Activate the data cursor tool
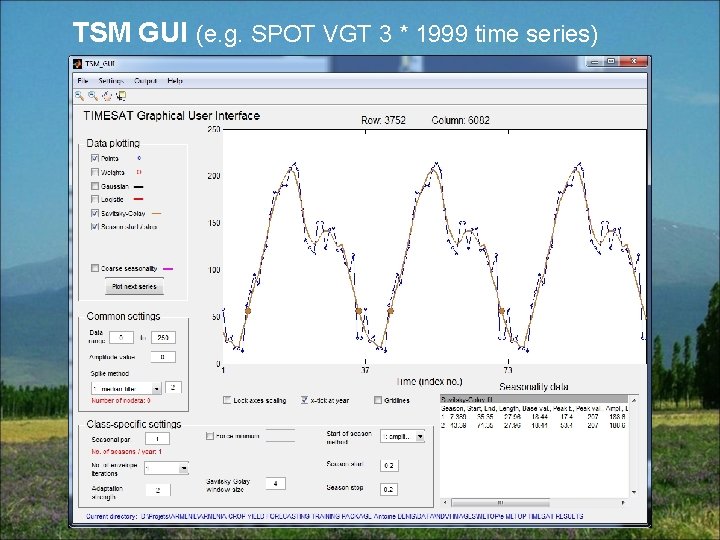 tap(121, 96)
